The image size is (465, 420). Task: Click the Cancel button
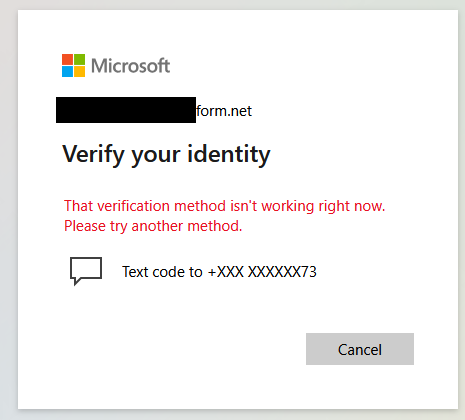(360, 349)
